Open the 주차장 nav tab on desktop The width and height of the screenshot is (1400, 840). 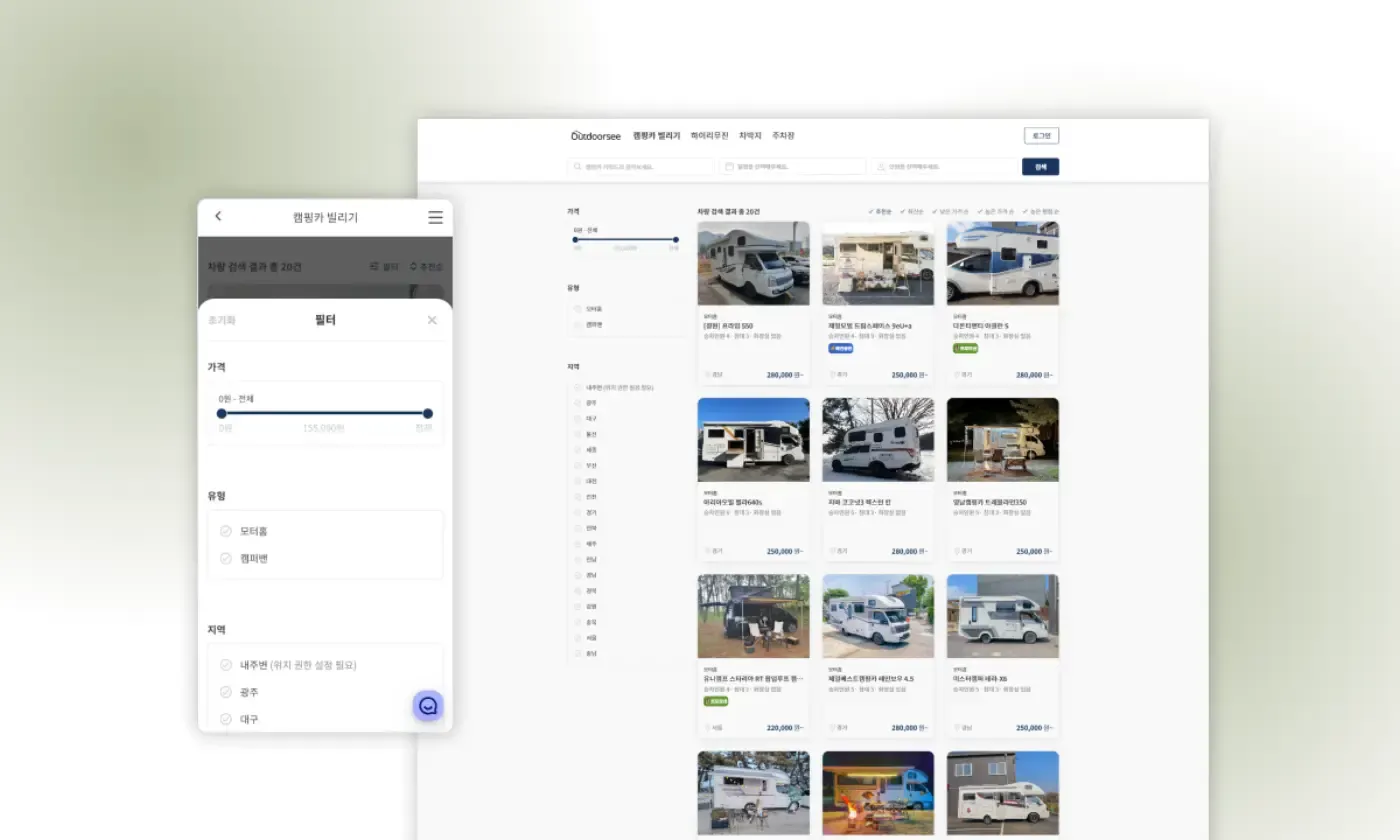(x=783, y=136)
